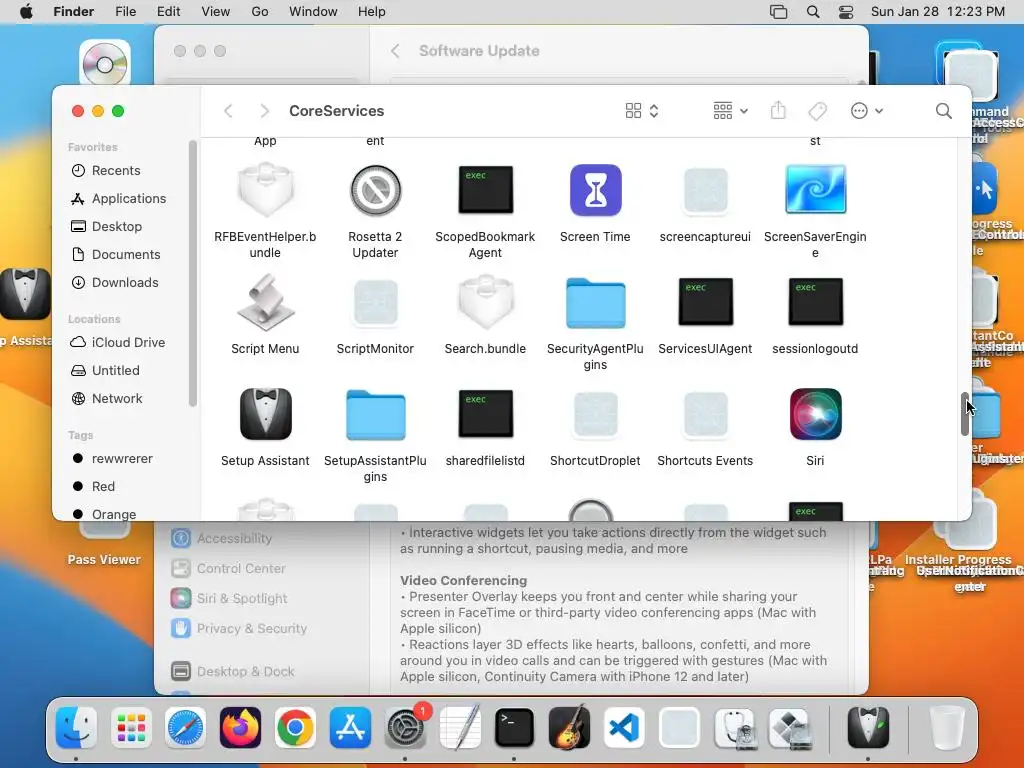Select the ServicesUIAgent exec file
The width and height of the screenshot is (1024, 768).
tap(705, 302)
